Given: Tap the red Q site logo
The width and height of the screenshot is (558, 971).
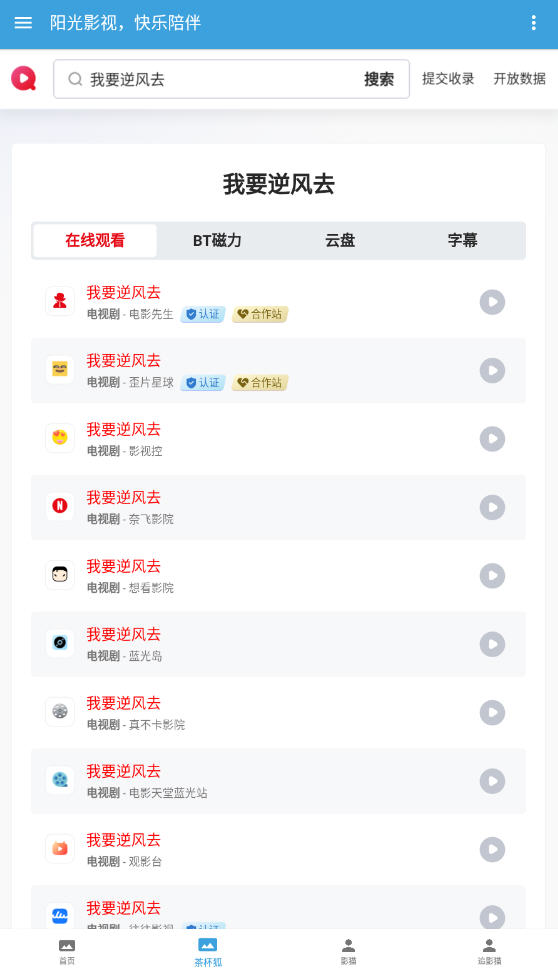Looking at the screenshot, I should pos(24,79).
